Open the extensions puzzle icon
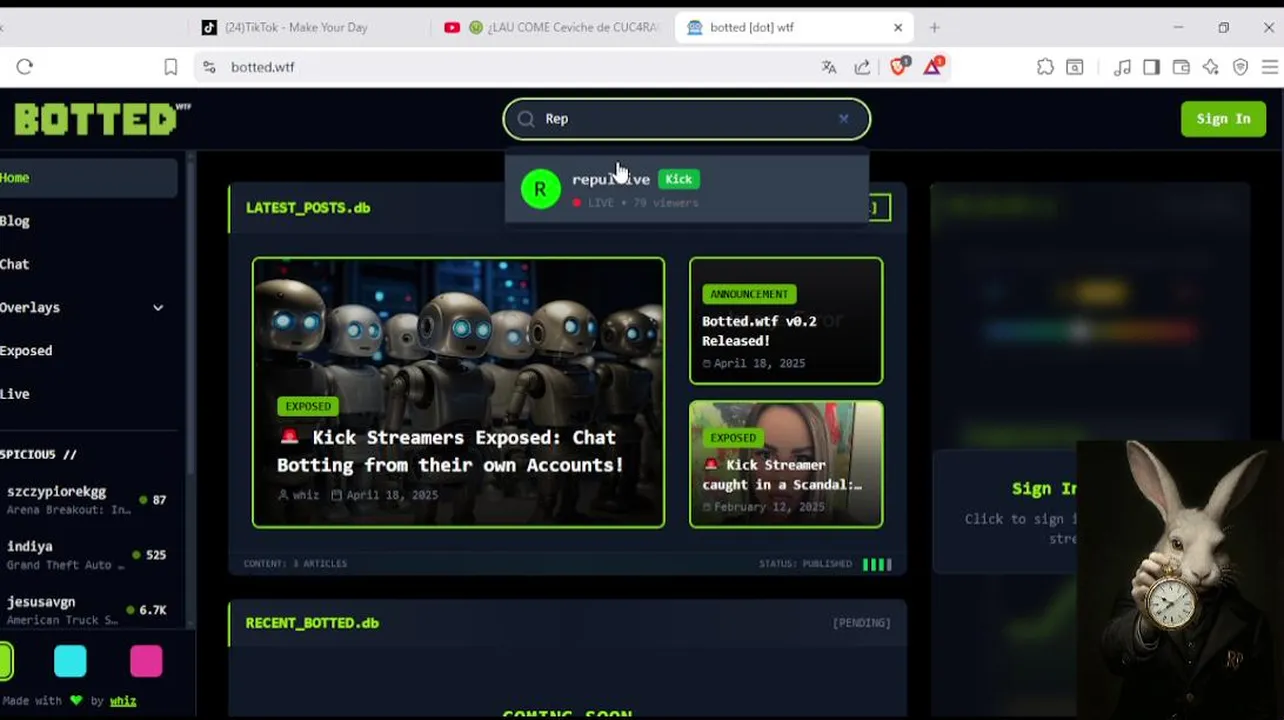The width and height of the screenshot is (1284, 720). coord(1045,67)
